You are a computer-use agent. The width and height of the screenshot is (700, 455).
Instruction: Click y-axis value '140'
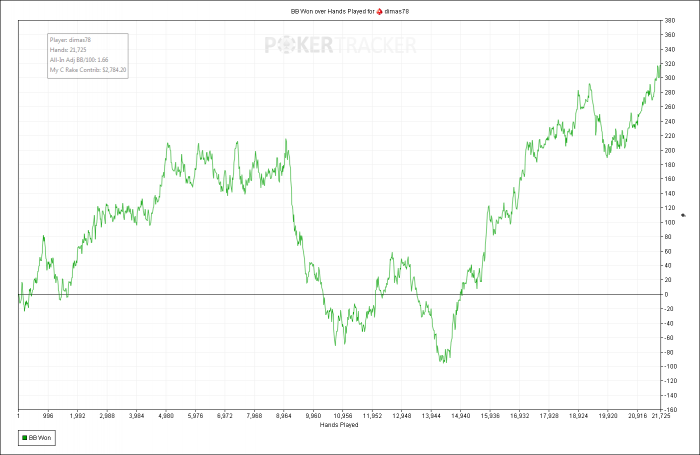pos(670,193)
